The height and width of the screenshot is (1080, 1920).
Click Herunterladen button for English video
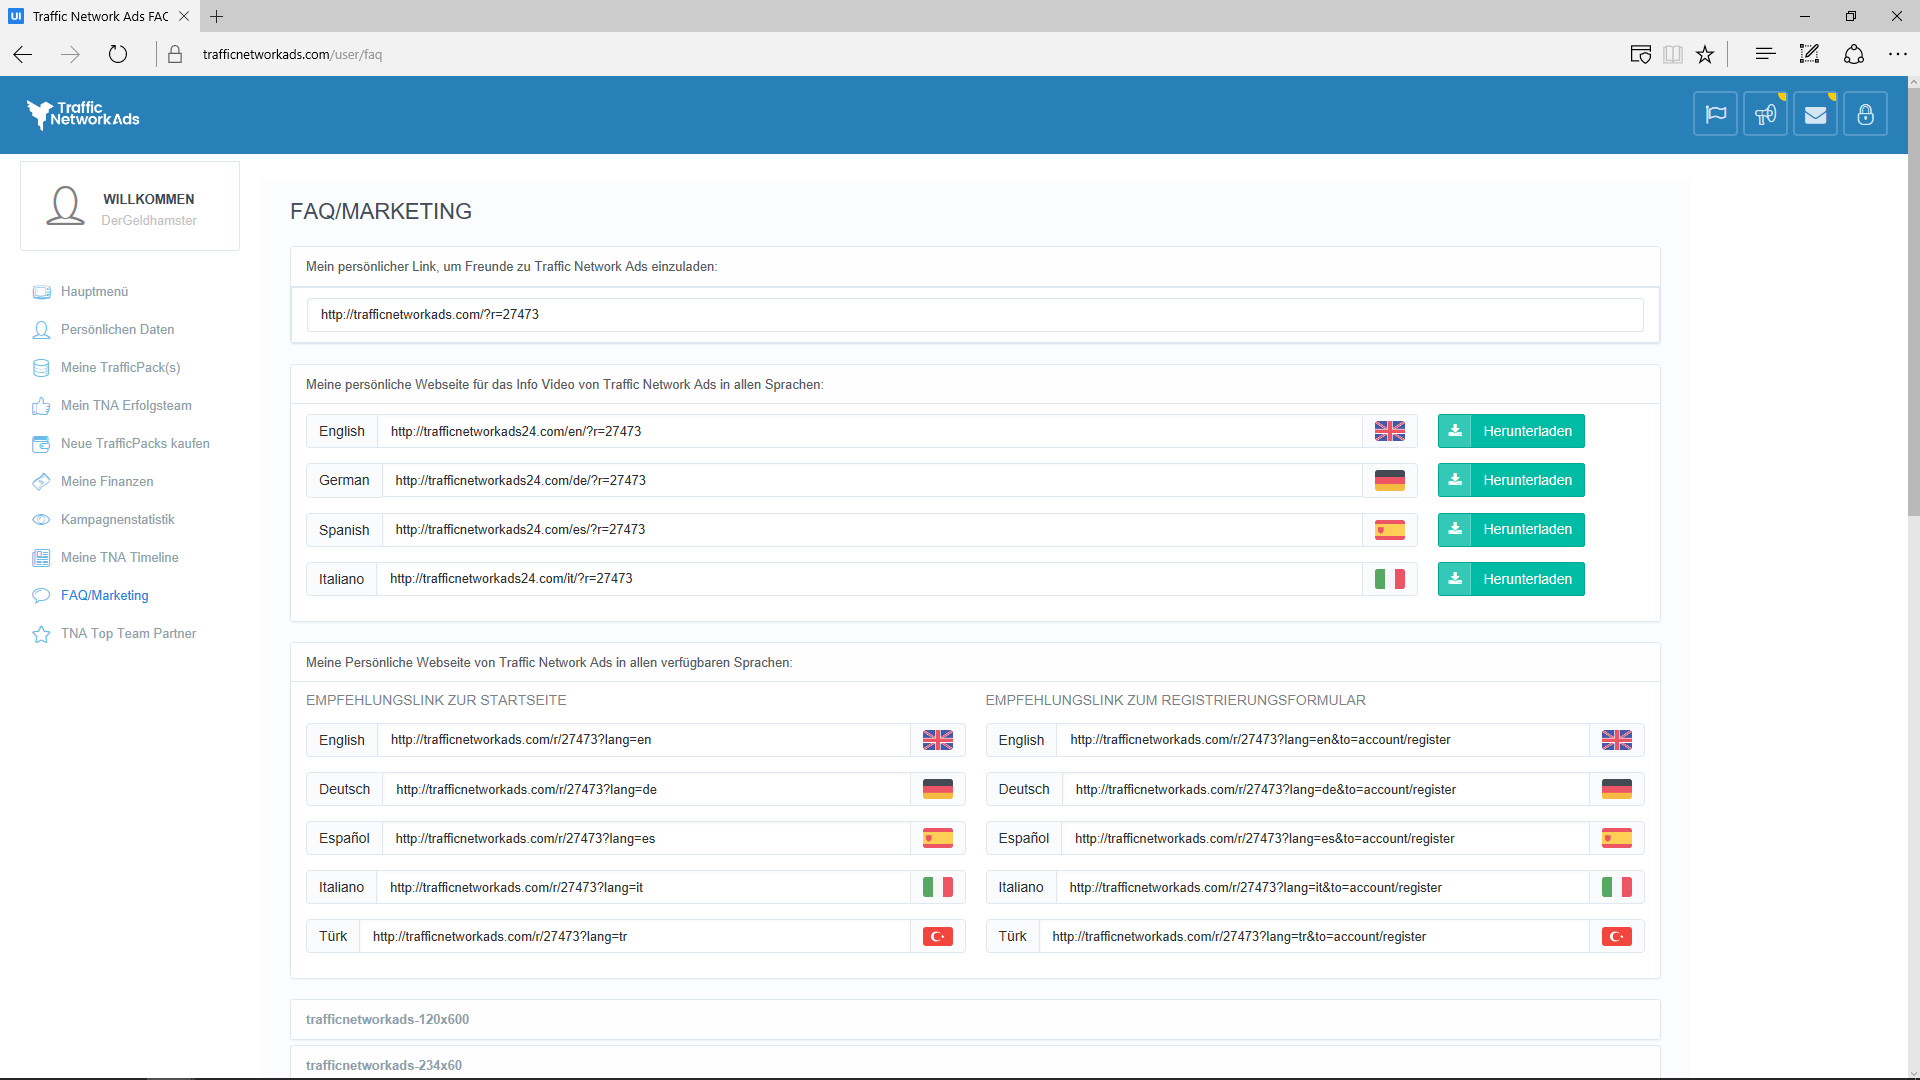pyautogui.click(x=1510, y=431)
